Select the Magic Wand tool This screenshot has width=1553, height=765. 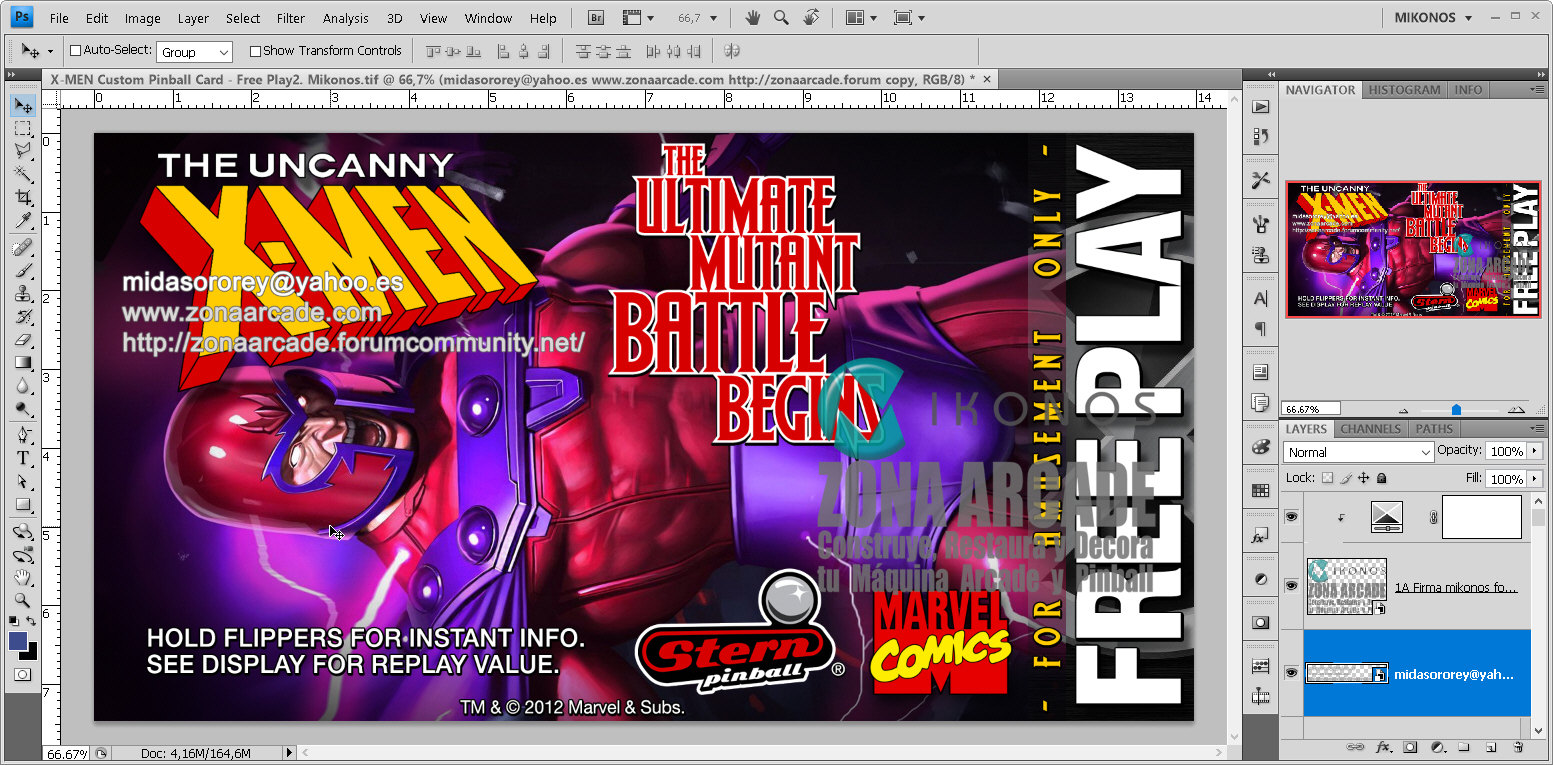23,174
